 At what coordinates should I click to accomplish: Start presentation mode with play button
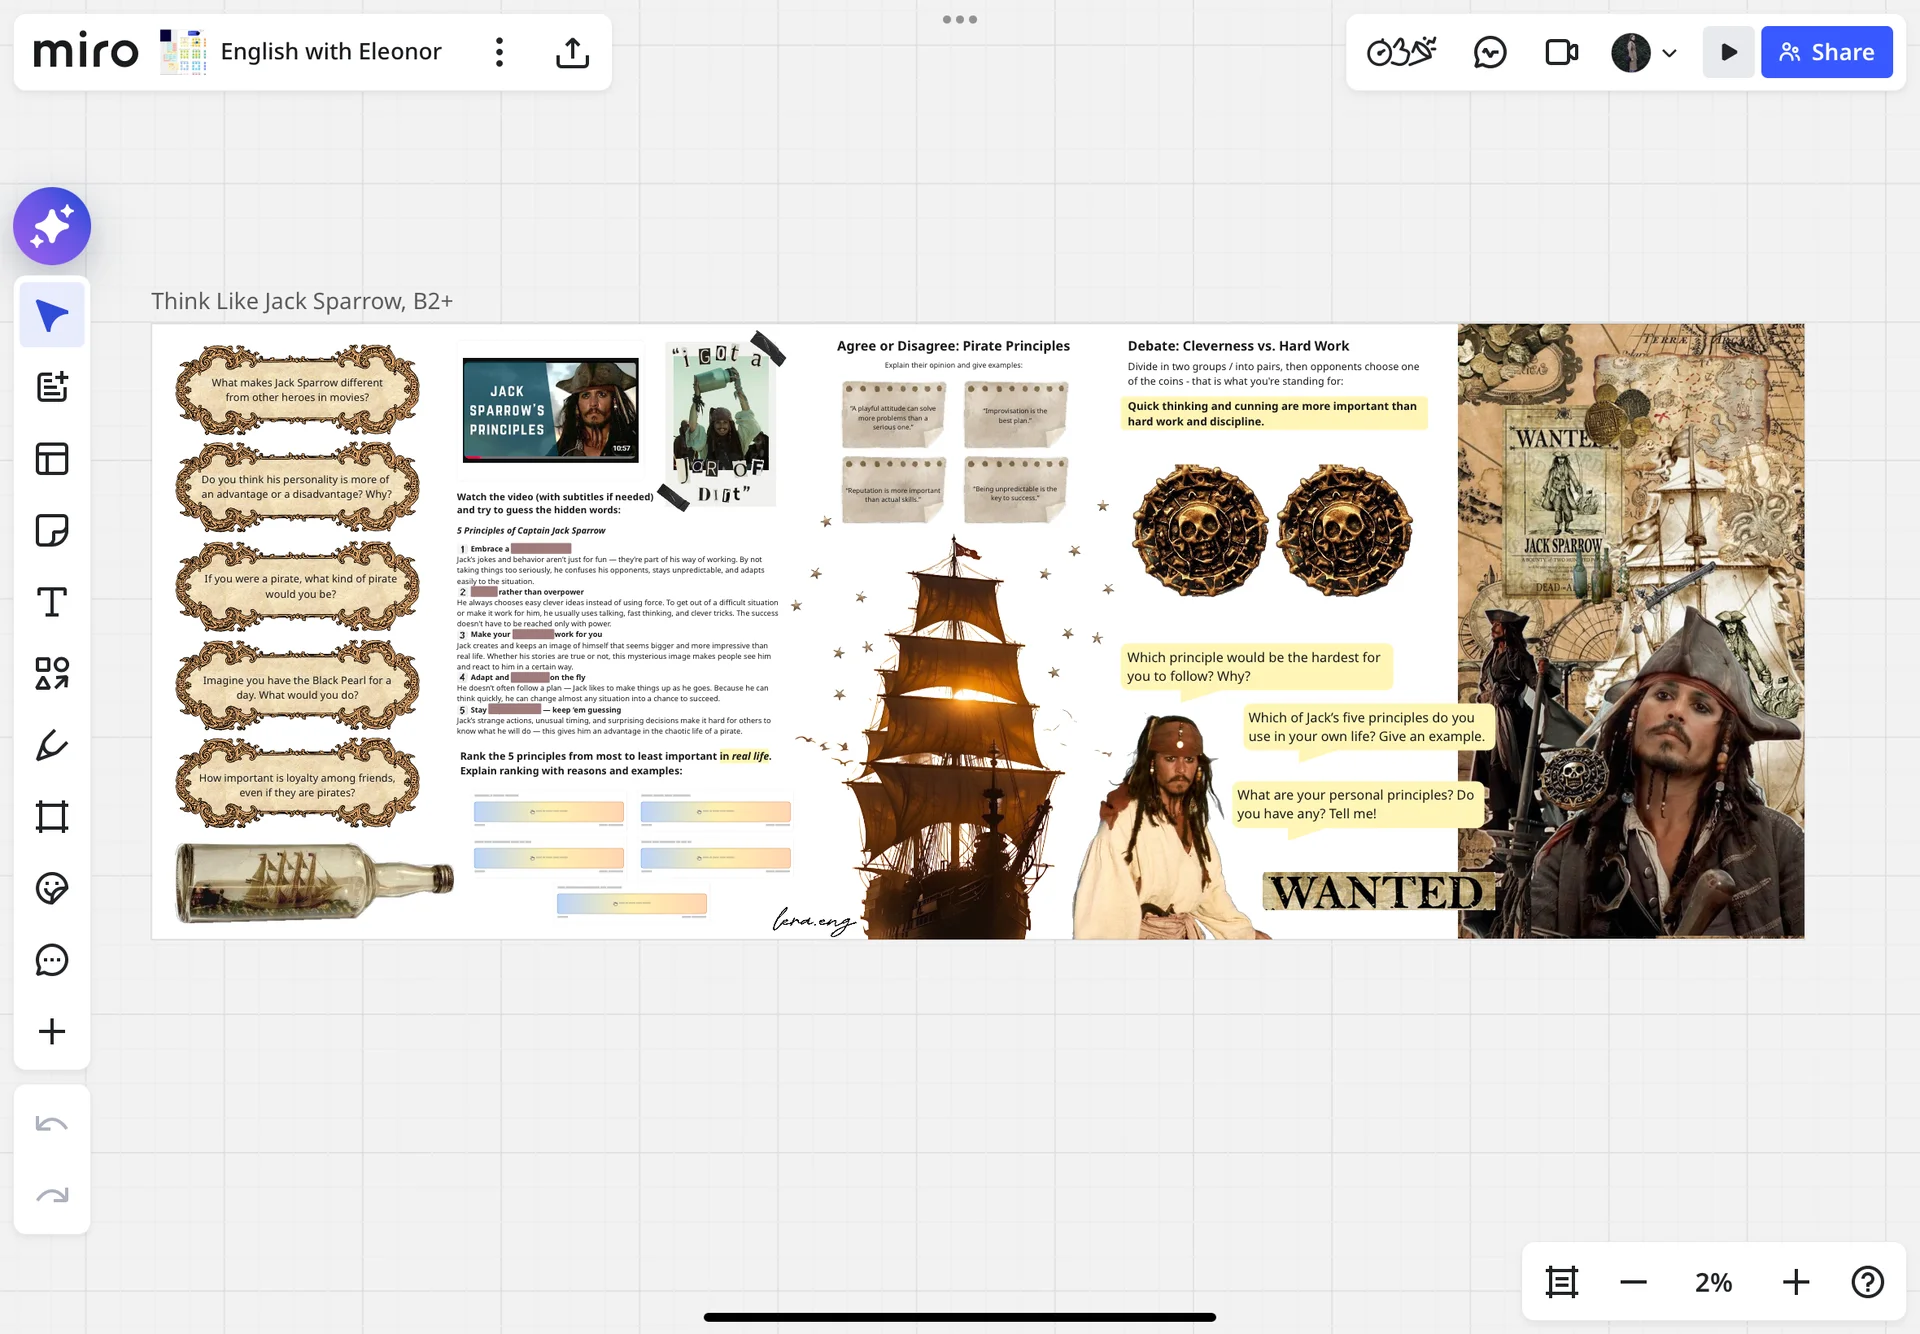coord(1729,52)
